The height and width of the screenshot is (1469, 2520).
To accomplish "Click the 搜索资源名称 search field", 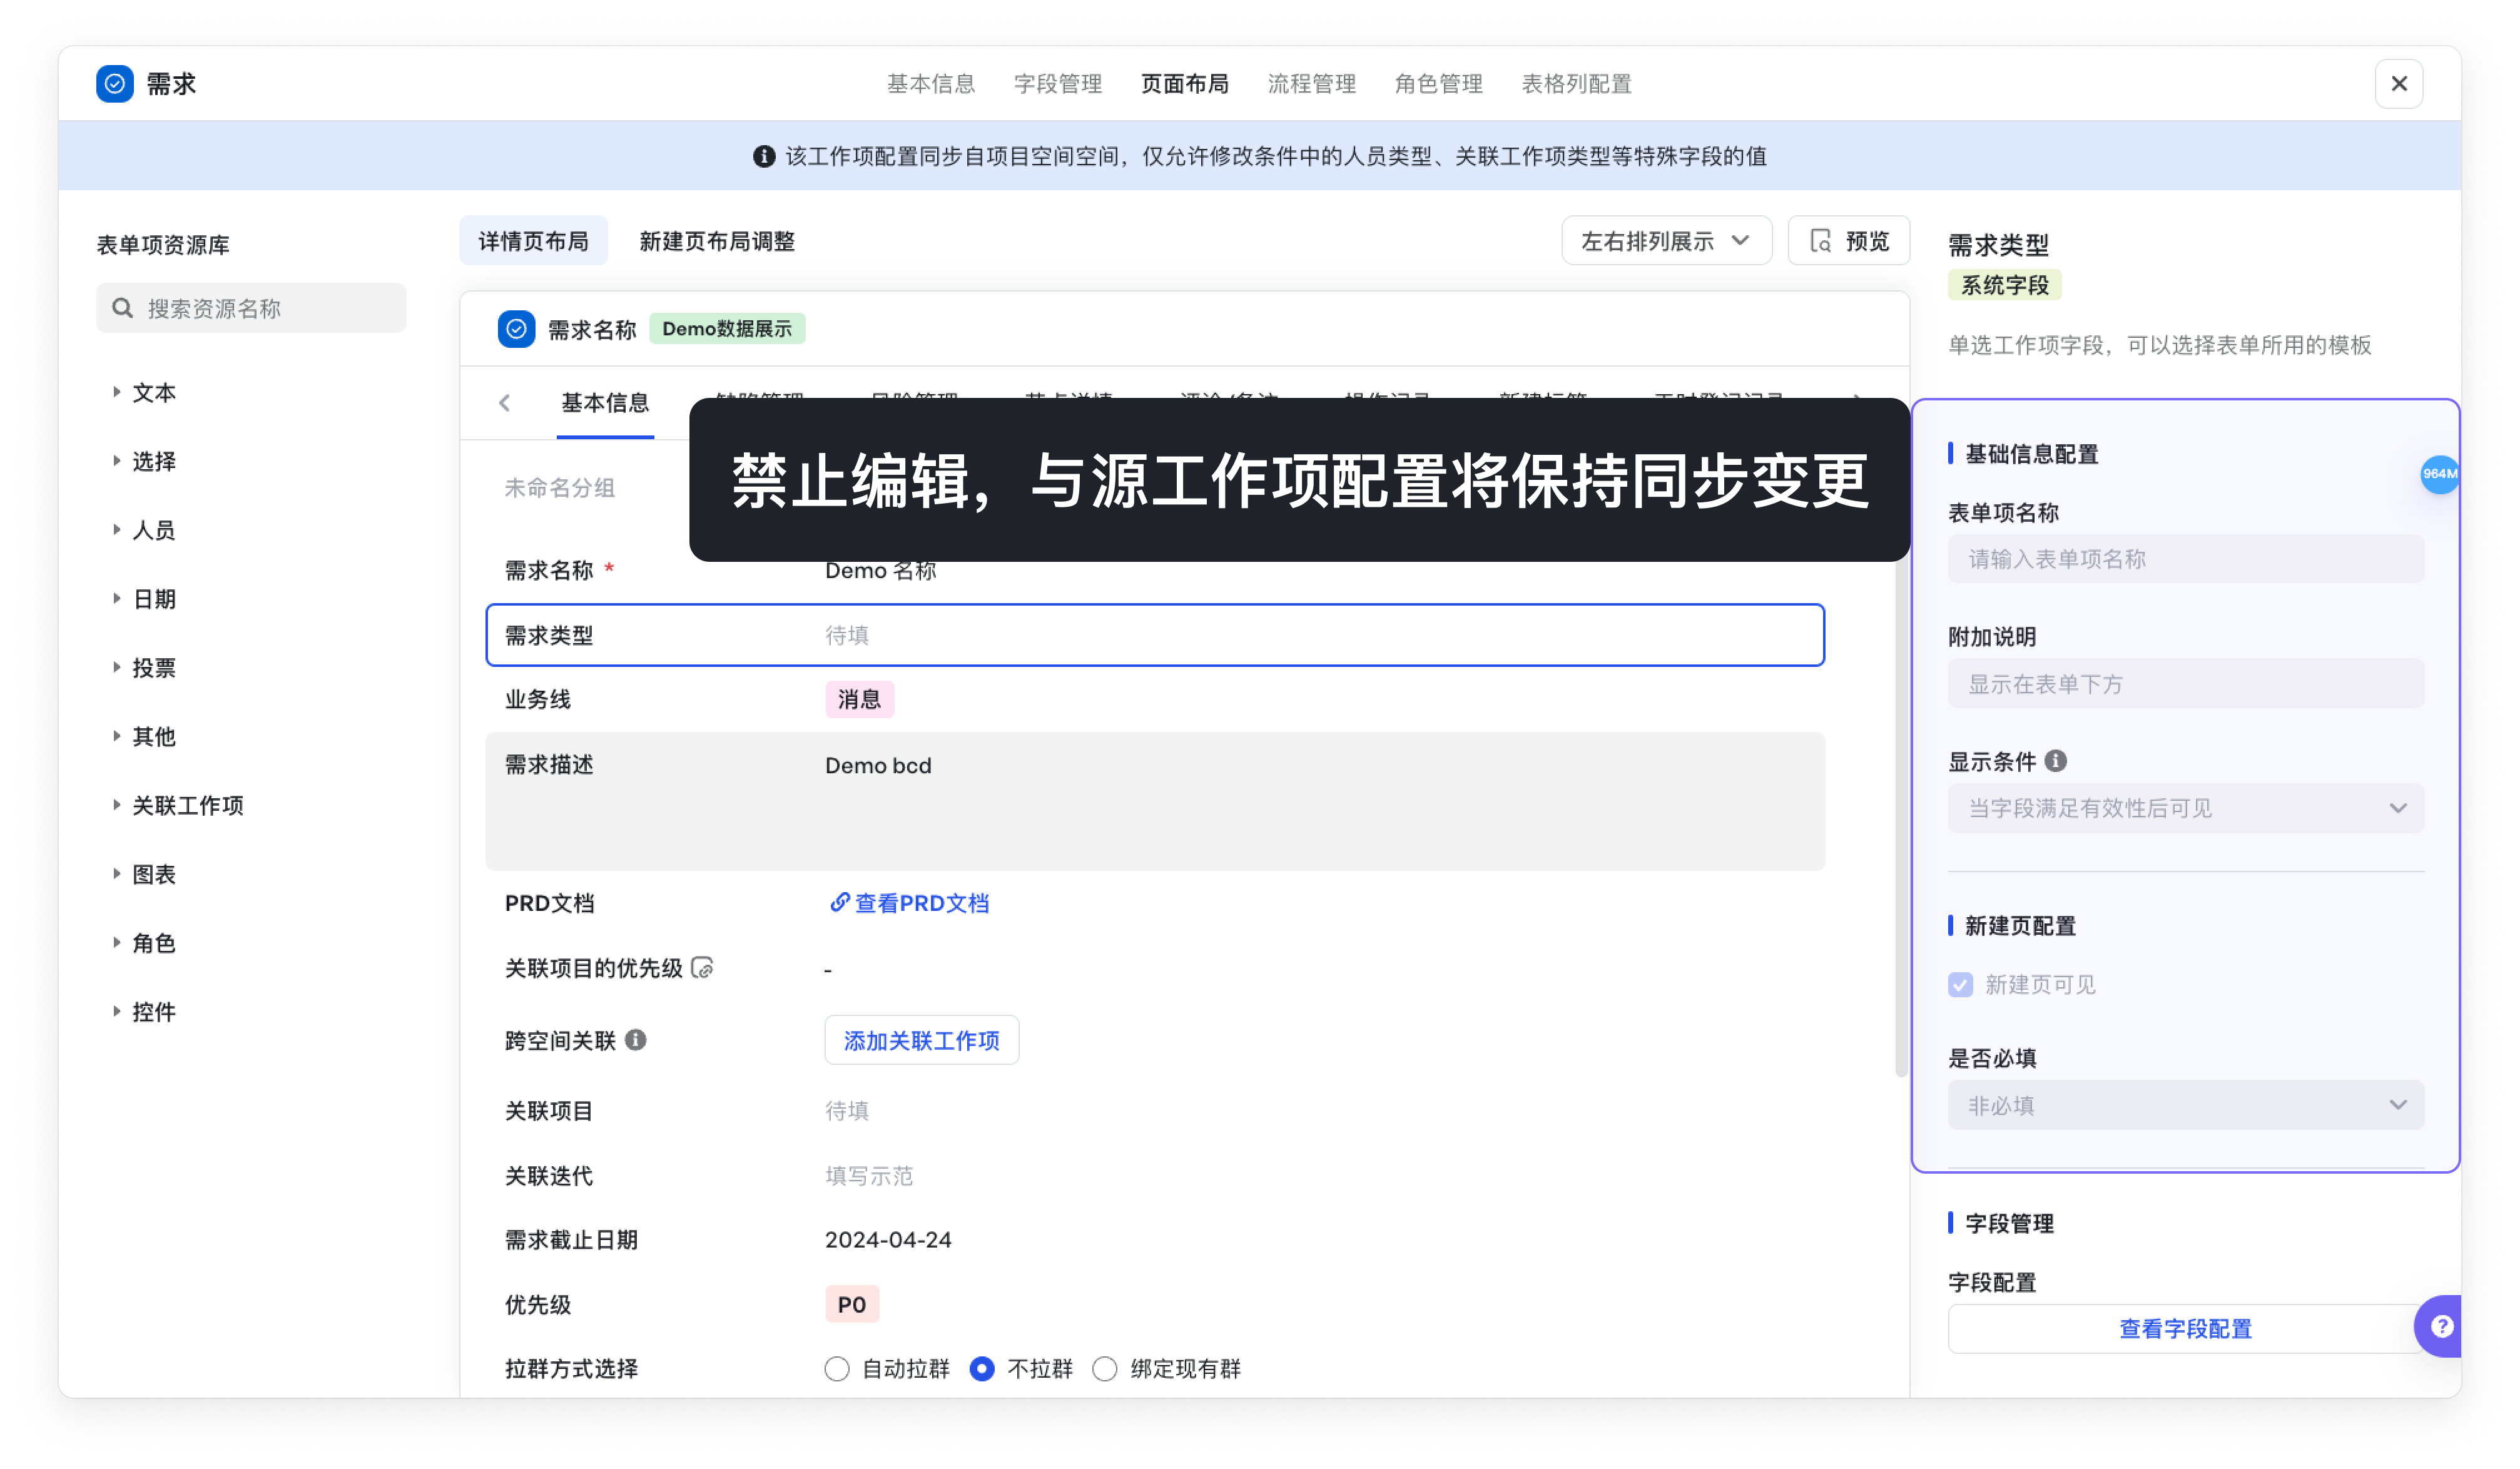I will 251,308.
